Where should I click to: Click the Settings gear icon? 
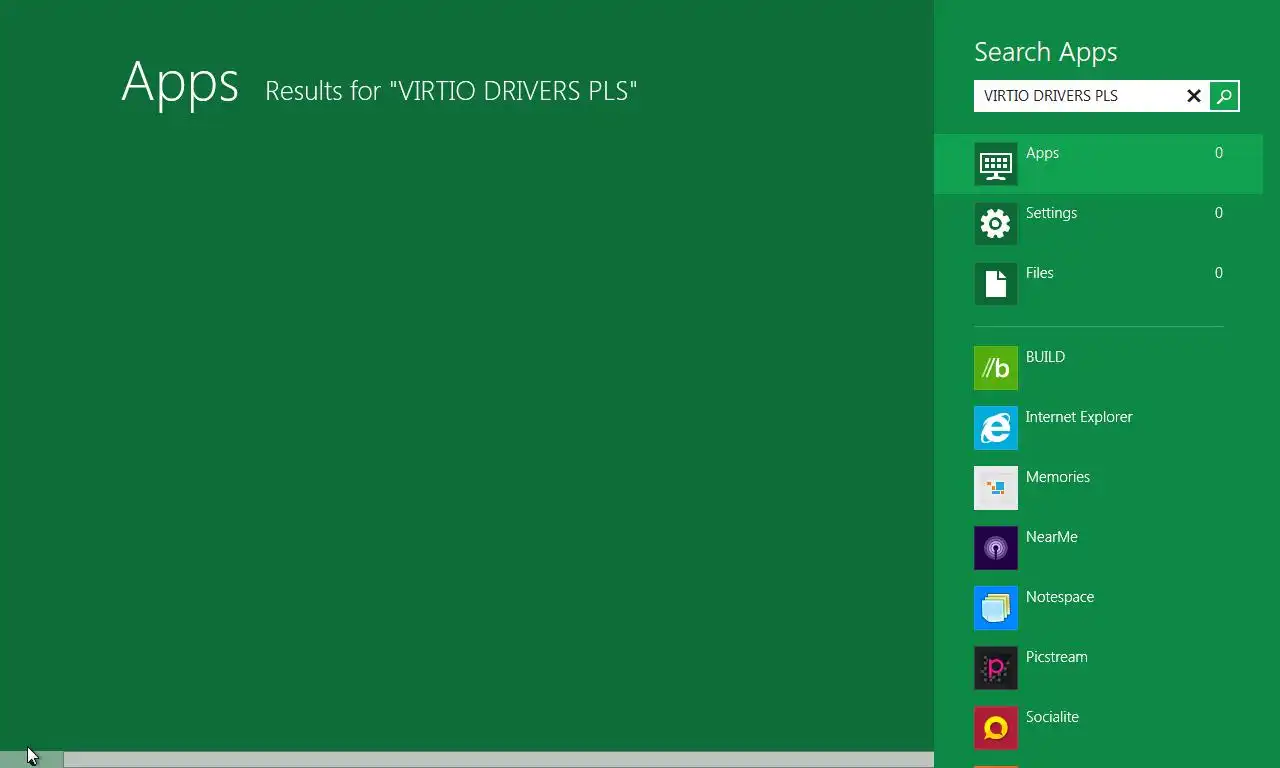pyautogui.click(x=996, y=224)
